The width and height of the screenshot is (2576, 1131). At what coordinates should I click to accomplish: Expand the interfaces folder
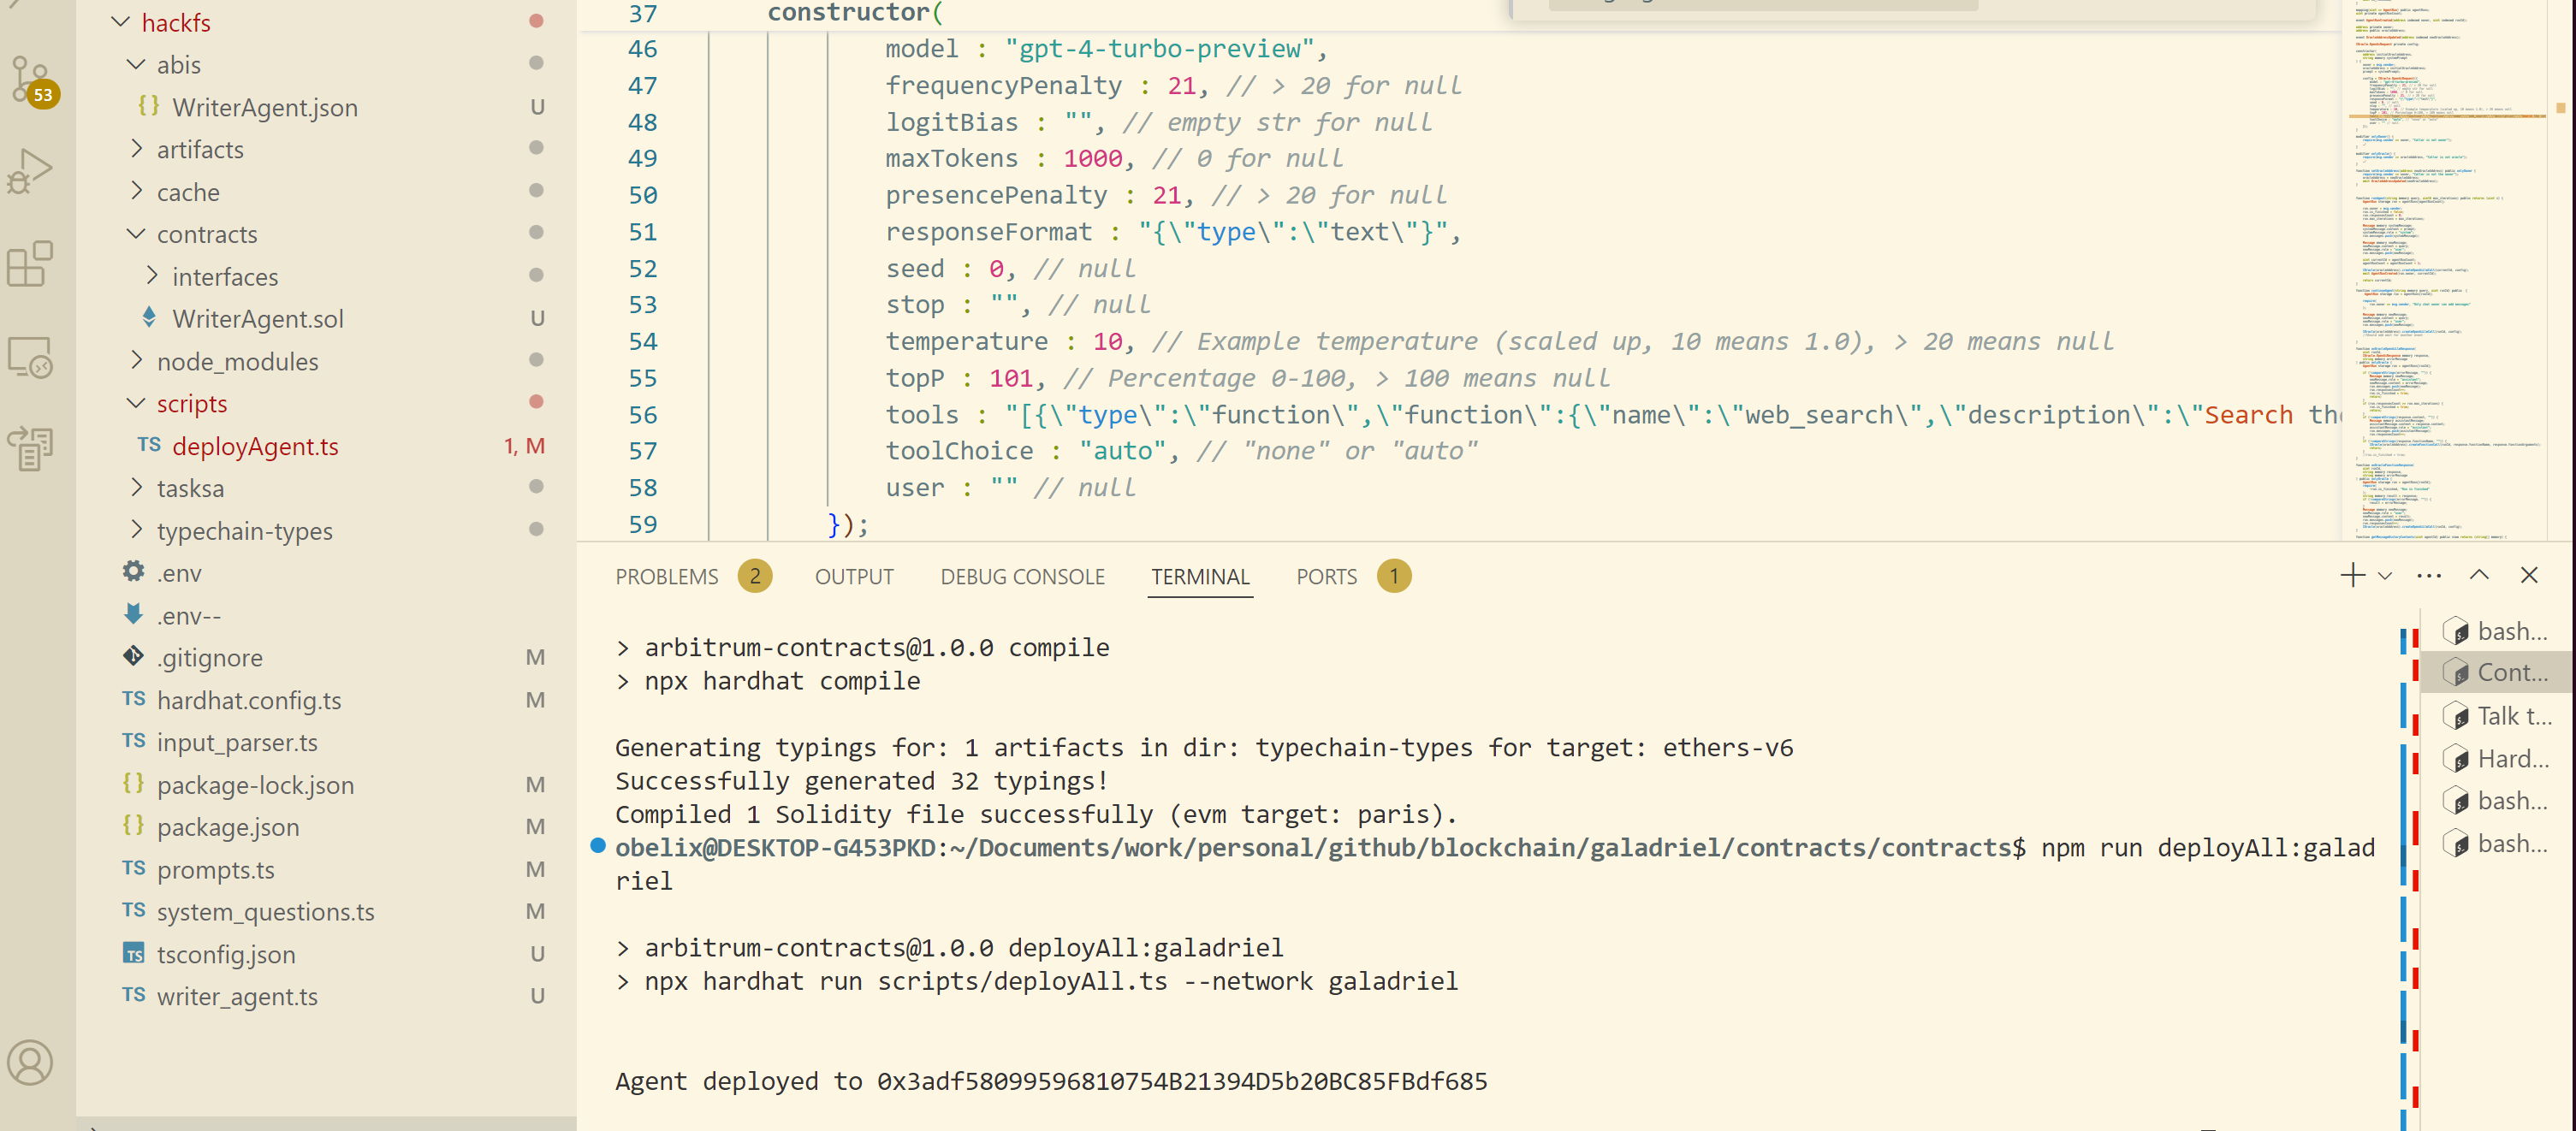[151, 275]
